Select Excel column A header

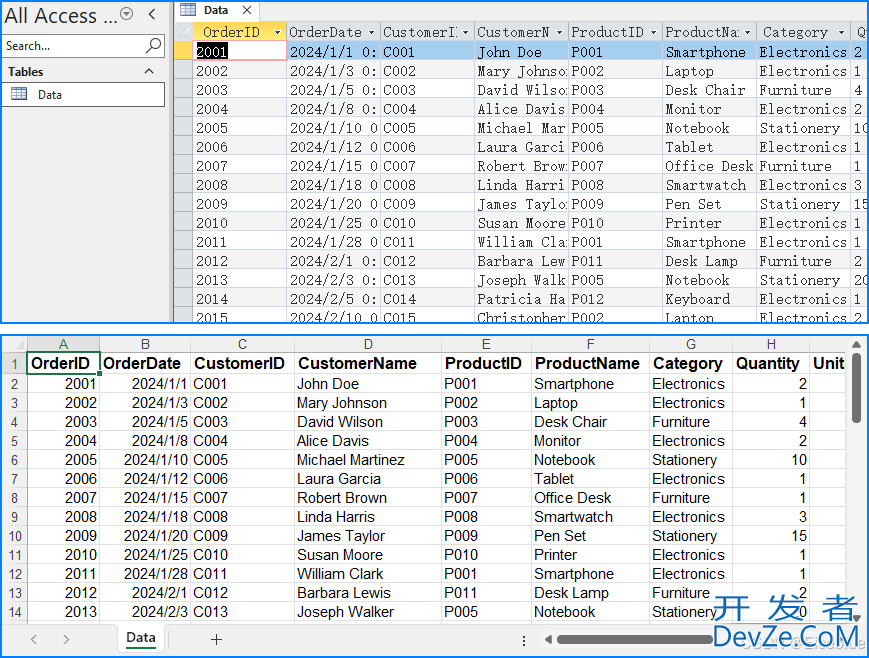tap(63, 344)
